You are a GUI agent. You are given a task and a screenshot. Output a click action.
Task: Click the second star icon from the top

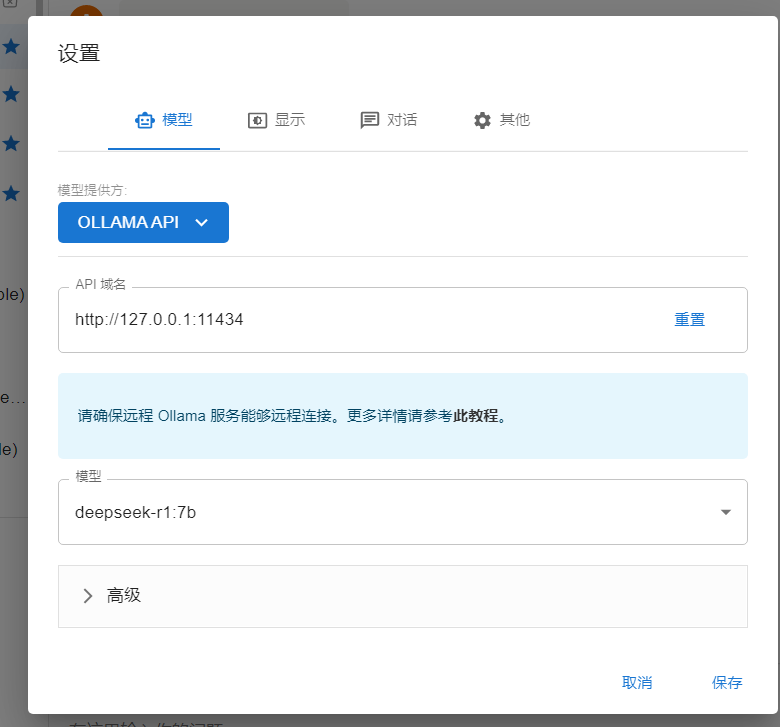pyautogui.click(x=11, y=94)
